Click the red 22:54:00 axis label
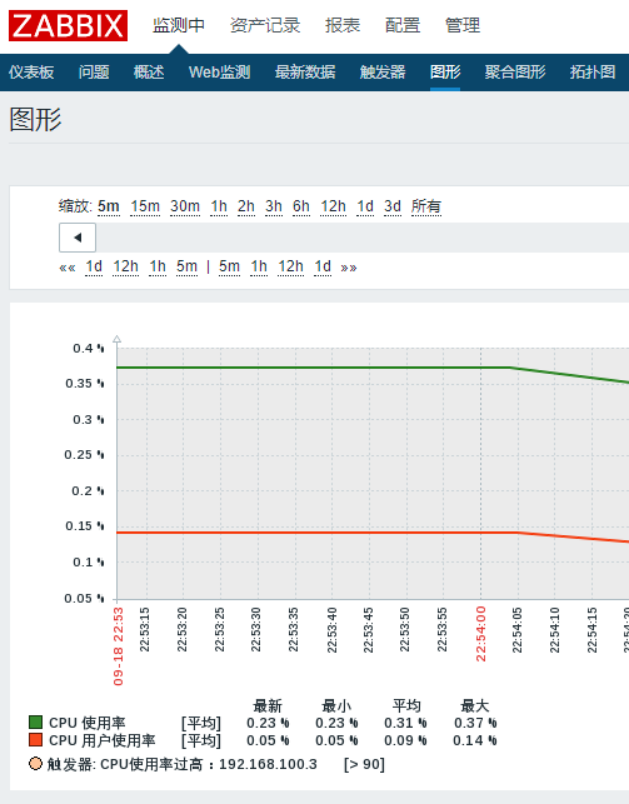This screenshot has height=804, width=629. click(480, 634)
